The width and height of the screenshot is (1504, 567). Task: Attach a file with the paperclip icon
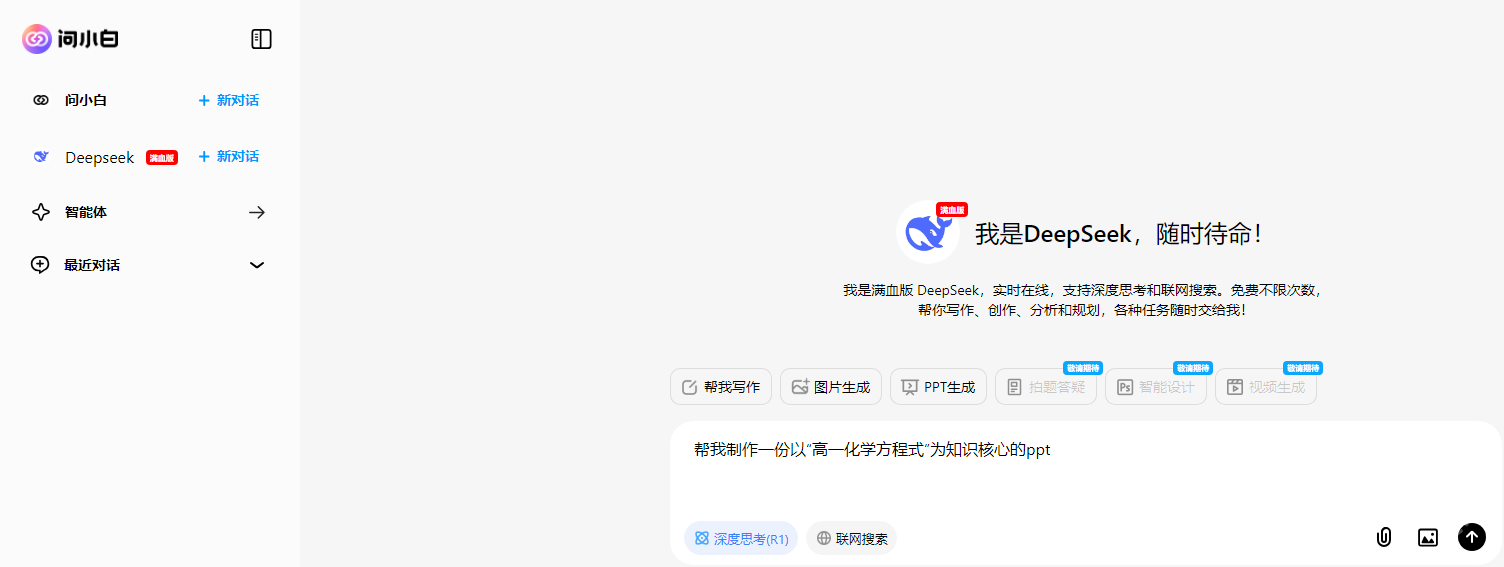[1384, 537]
